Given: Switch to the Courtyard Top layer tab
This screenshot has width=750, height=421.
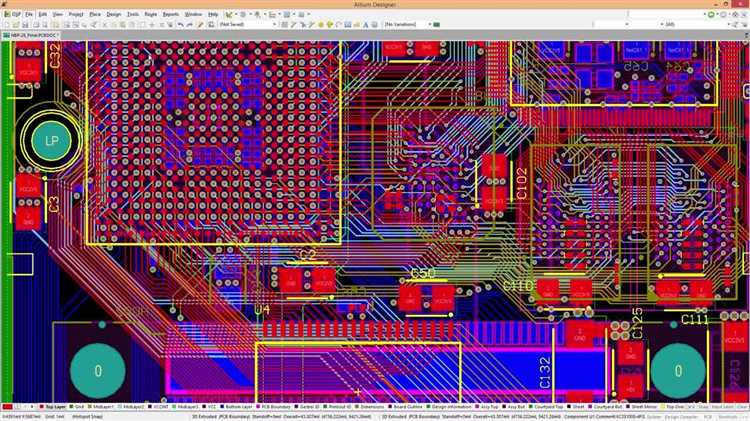Looking at the screenshot, I should 546,407.
